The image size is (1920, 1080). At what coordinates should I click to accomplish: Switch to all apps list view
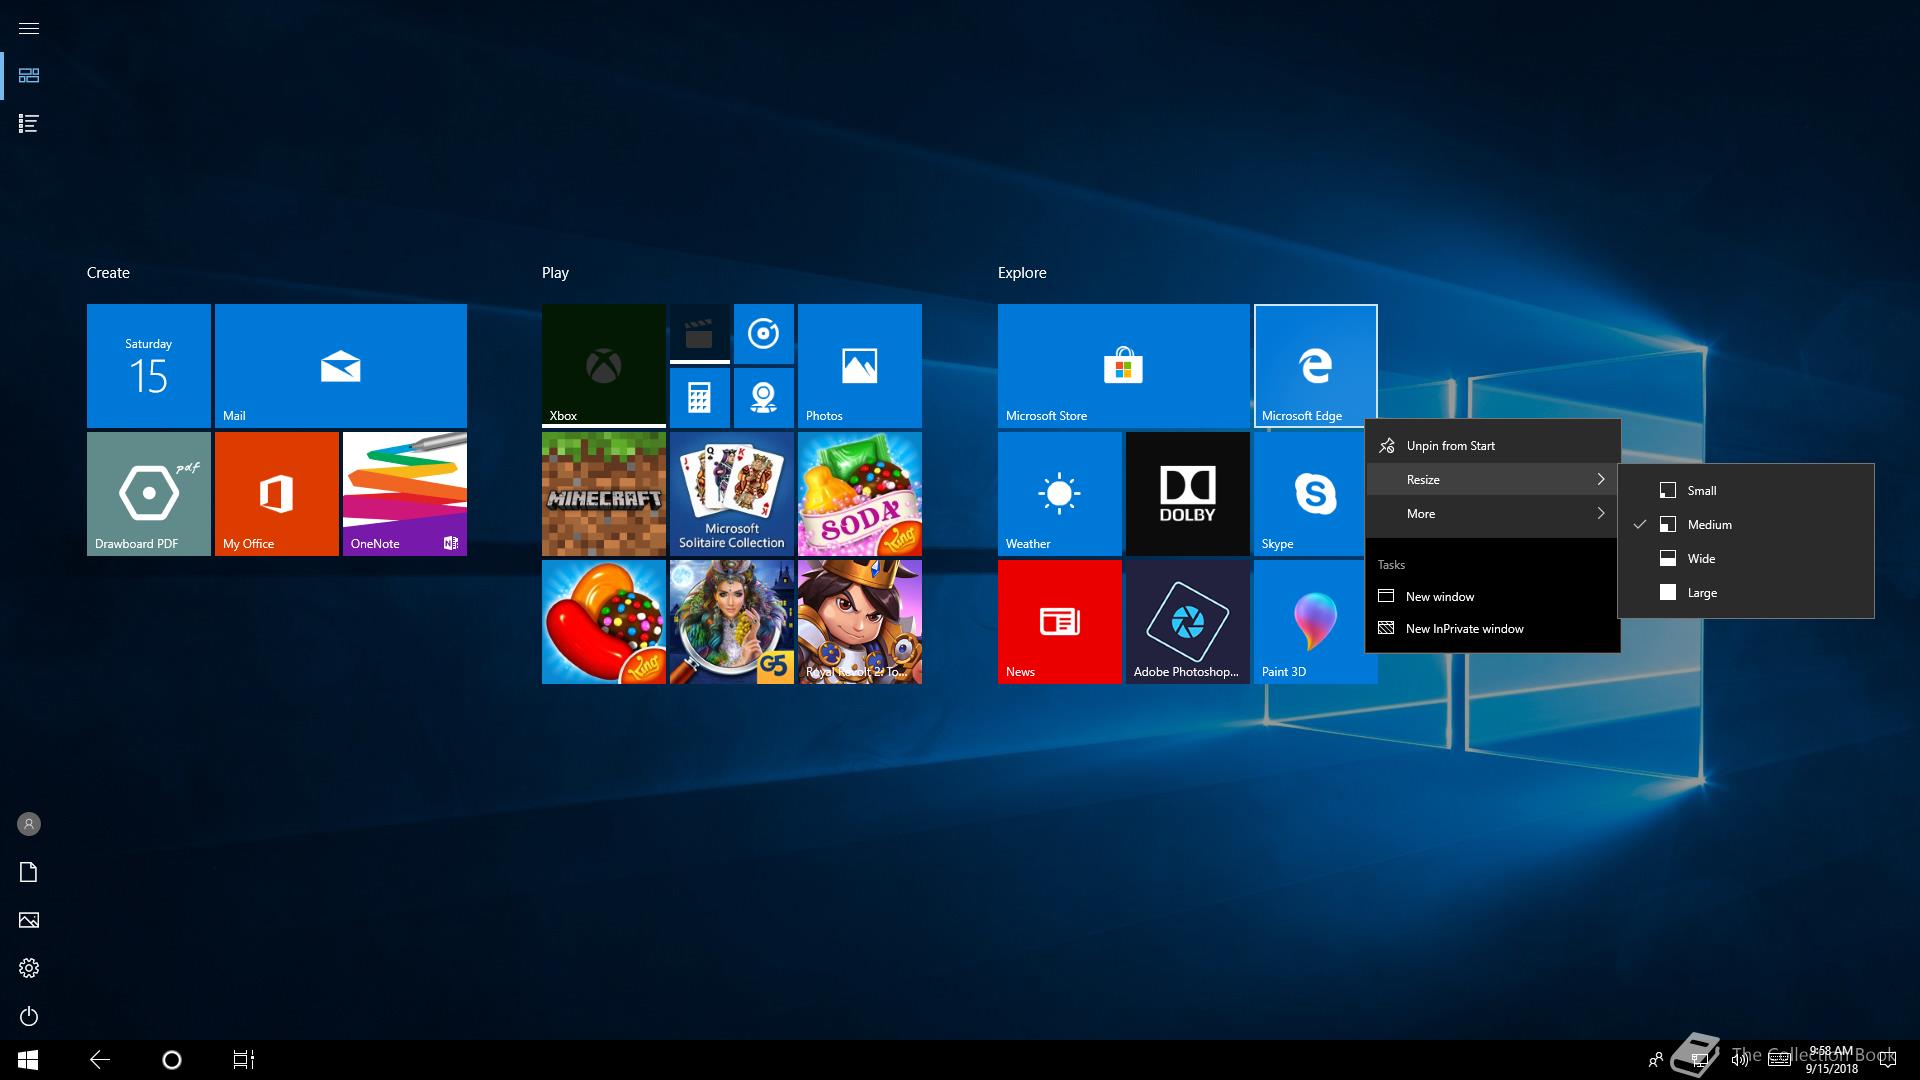(29, 124)
